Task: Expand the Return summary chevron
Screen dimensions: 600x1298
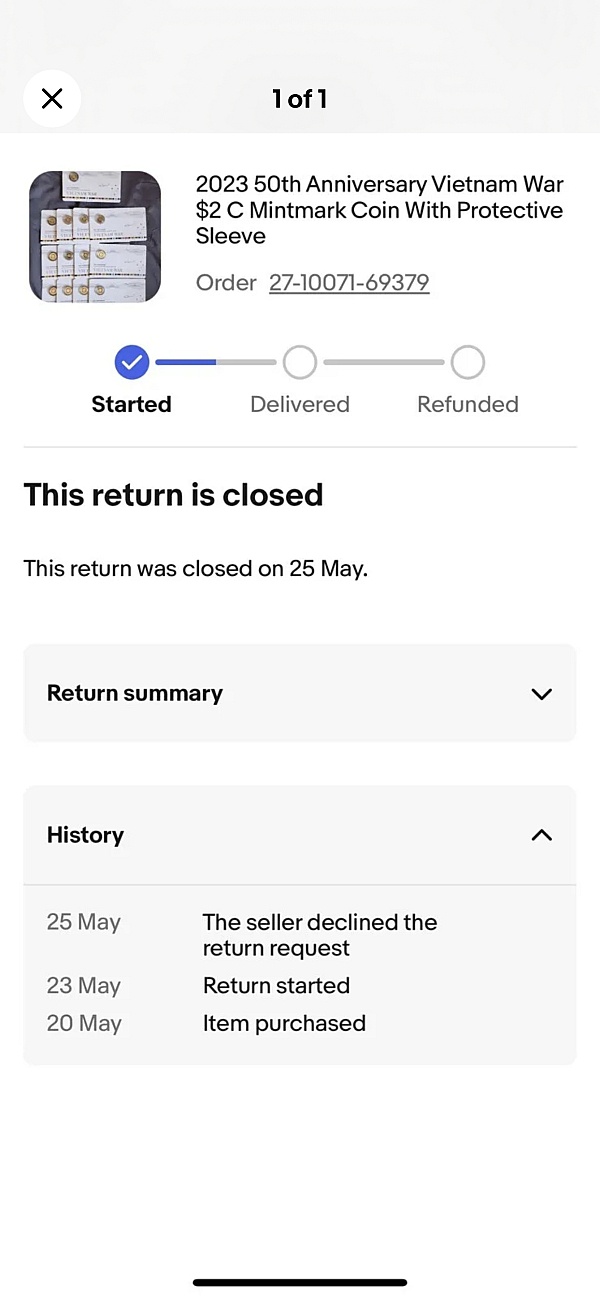Action: pos(541,694)
